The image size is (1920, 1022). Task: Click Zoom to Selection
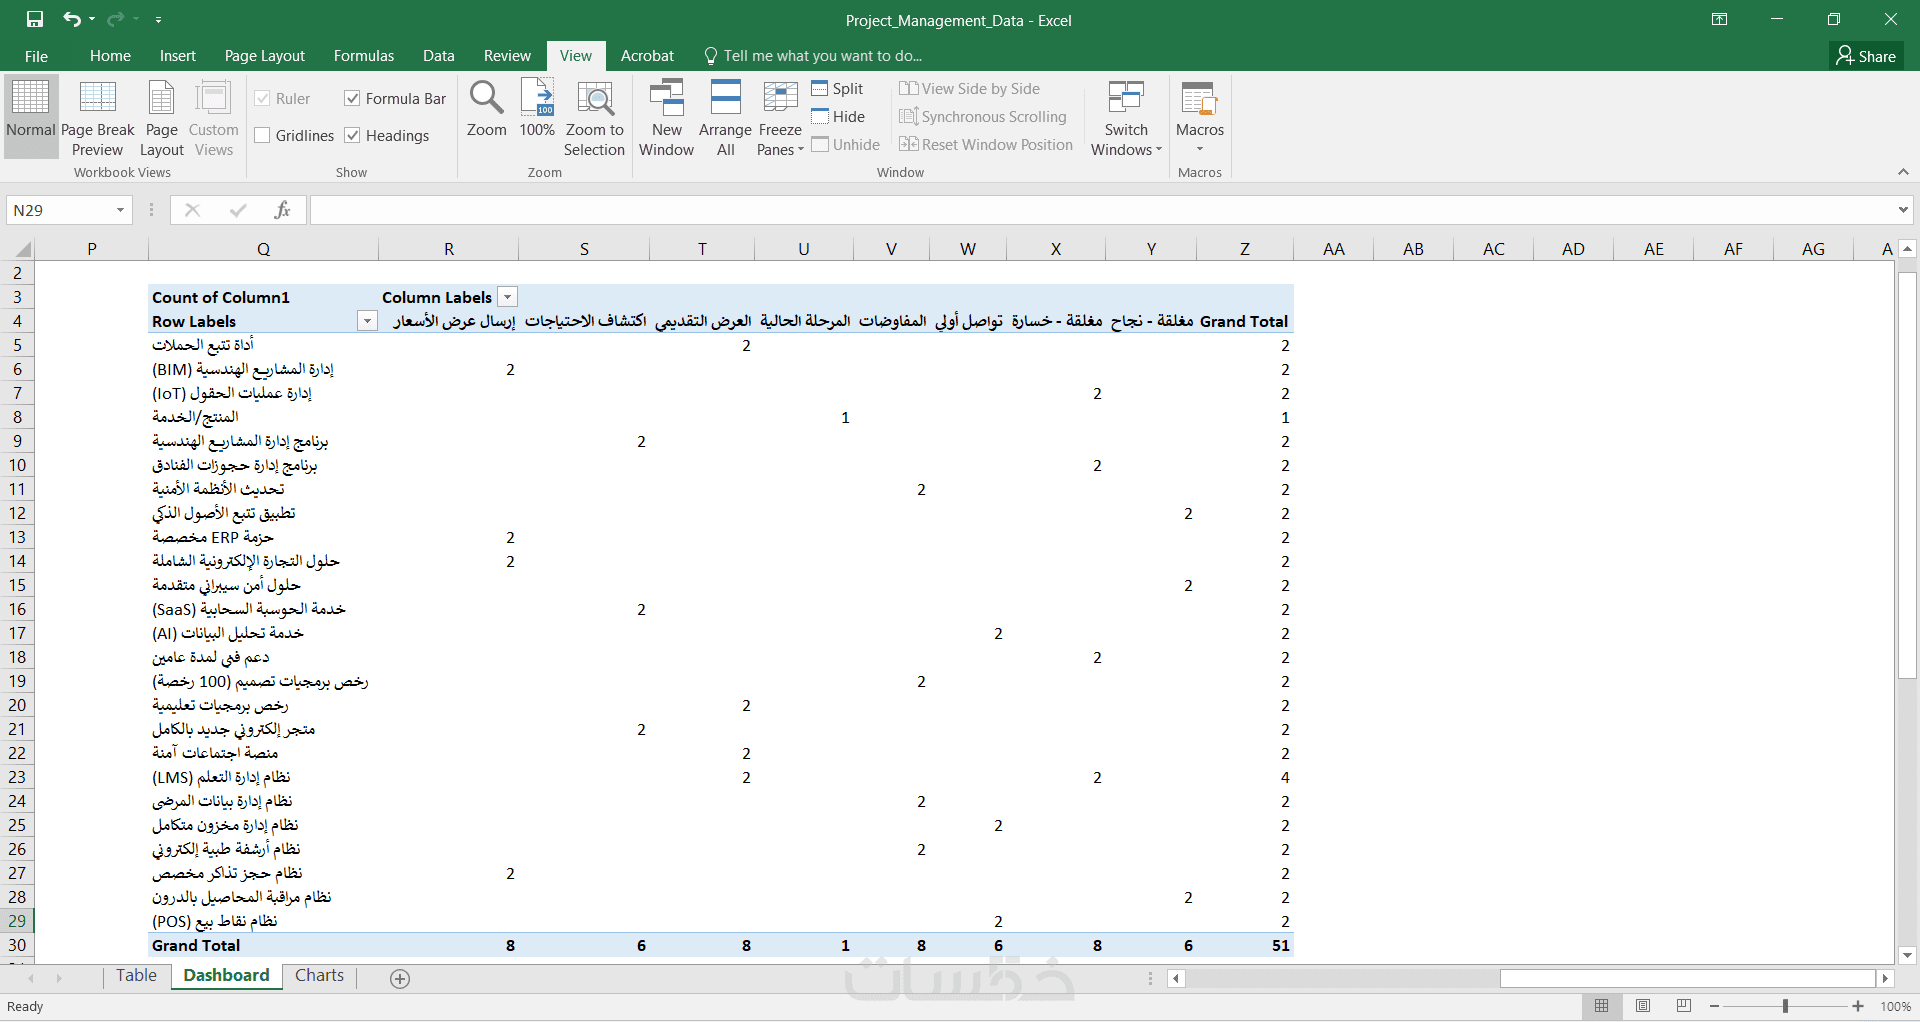594,116
